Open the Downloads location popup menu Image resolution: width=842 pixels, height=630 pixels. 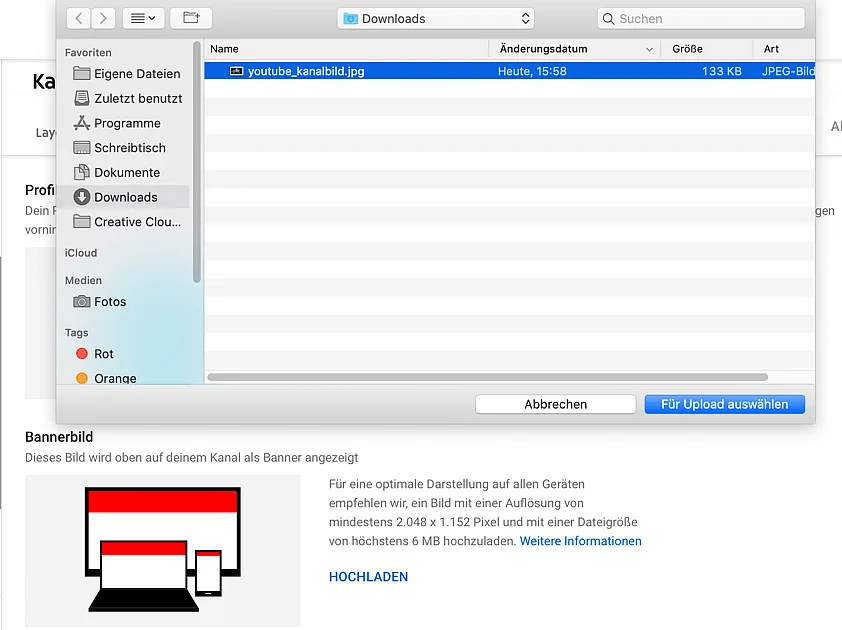pyautogui.click(x=436, y=19)
